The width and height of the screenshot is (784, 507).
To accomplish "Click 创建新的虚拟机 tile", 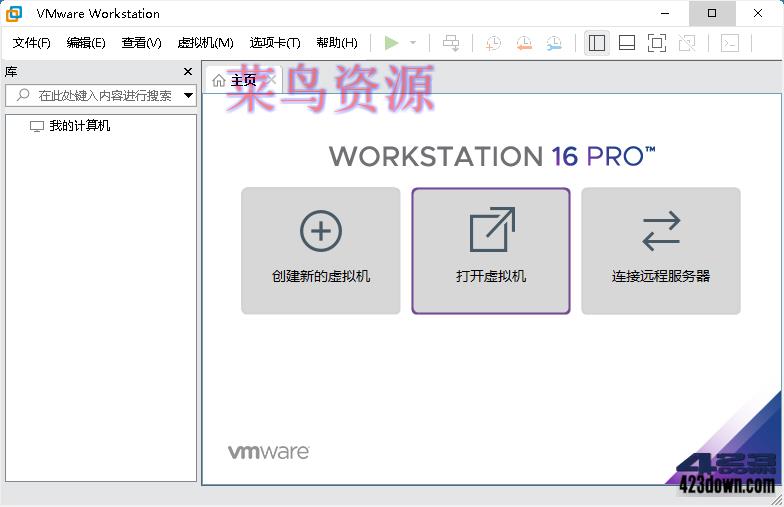I will click(x=320, y=251).
